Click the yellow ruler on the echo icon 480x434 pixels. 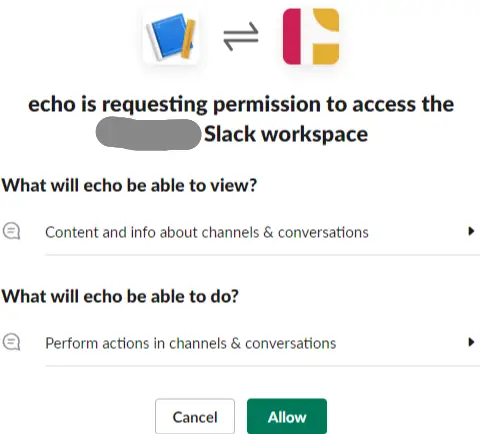pos(188,39)
